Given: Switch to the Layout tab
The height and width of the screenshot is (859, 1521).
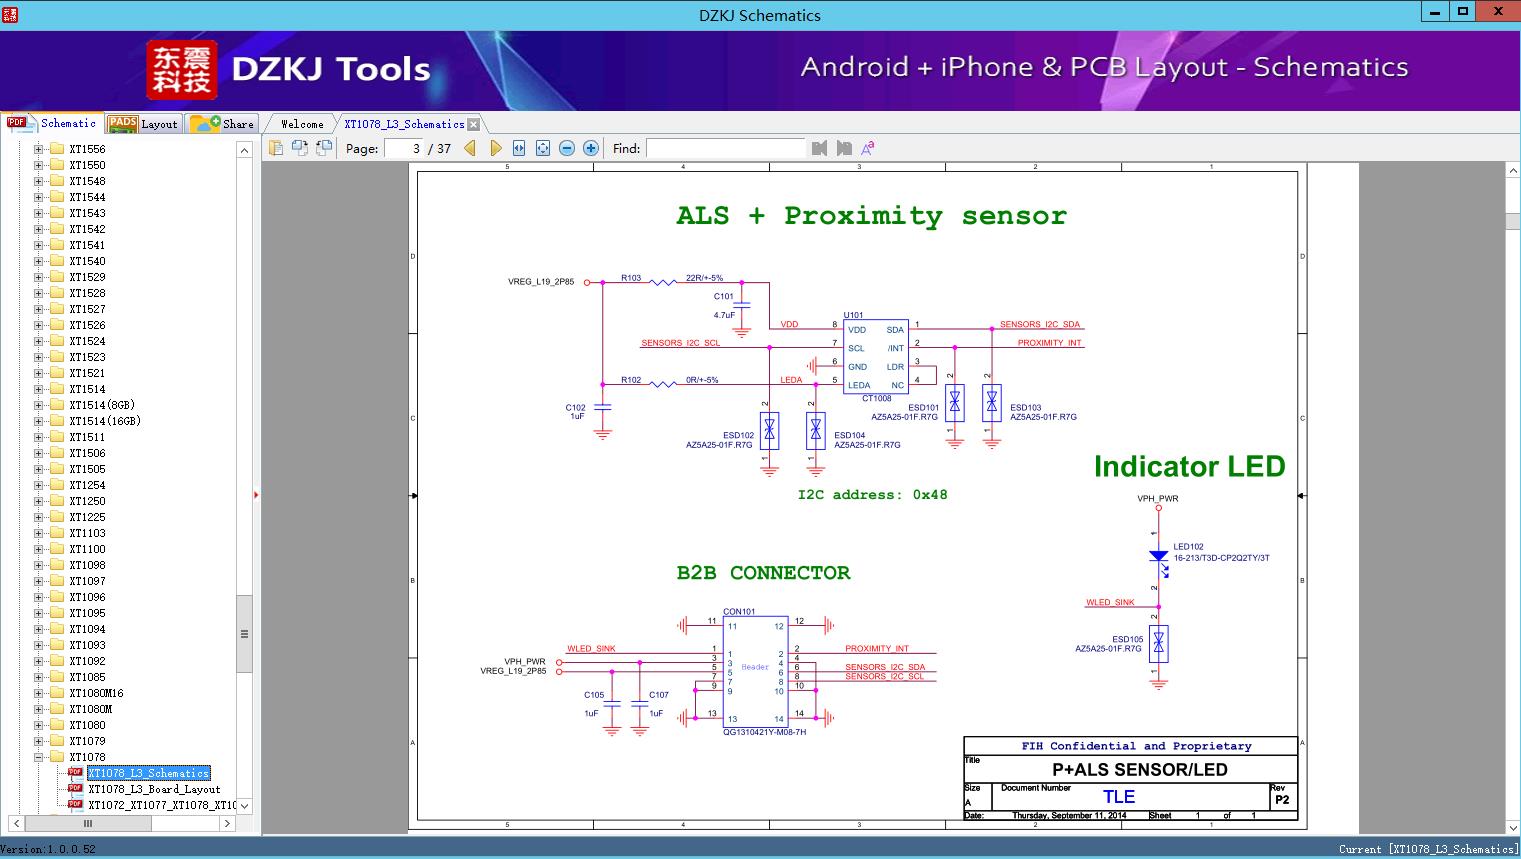Looking at the screenshot, I should [x=143, y=124].
